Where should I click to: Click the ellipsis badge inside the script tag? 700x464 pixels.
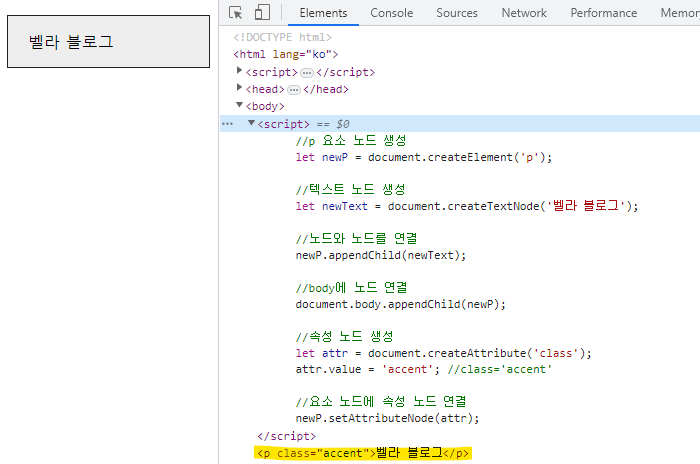coord(307,73)
